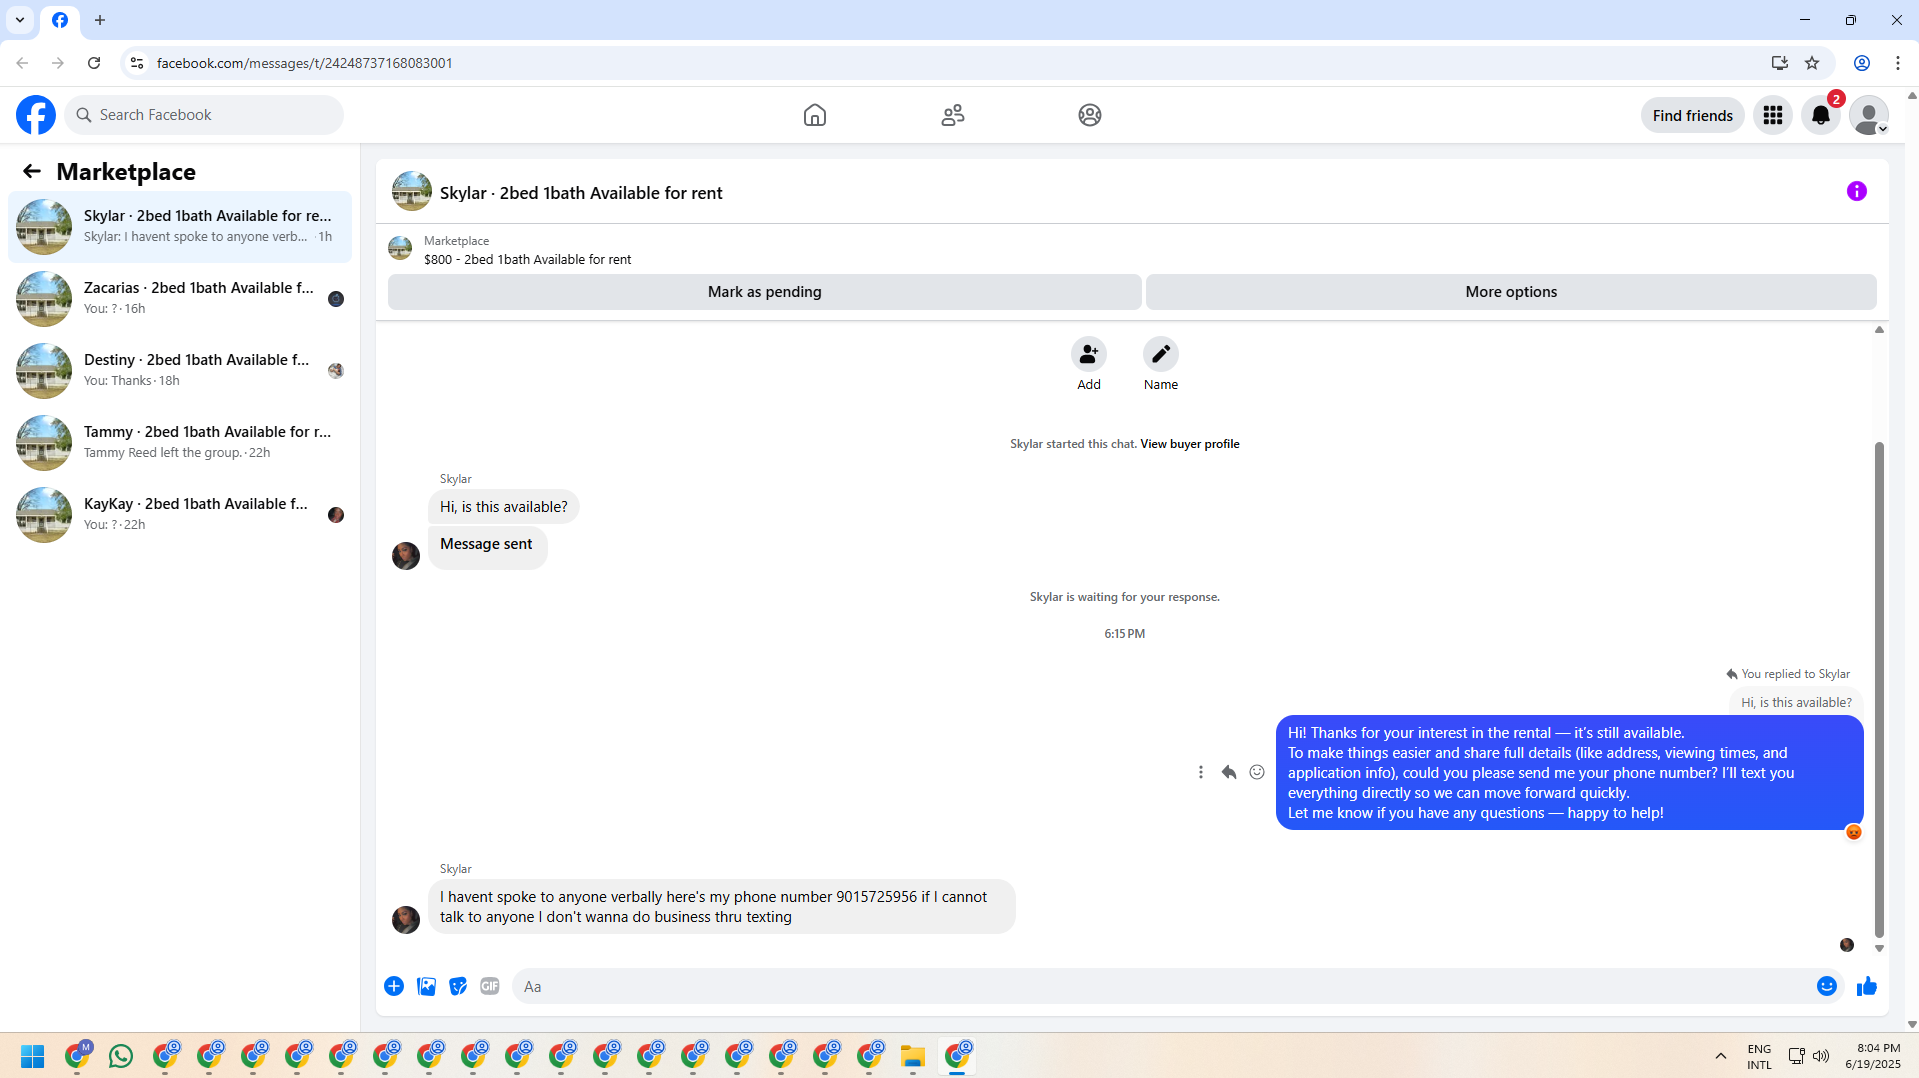Image resolution: width=1919 pixels, height=1078 pixels.
Task: Click the chat scrollbar thumb
Action: click(1879, 690)
